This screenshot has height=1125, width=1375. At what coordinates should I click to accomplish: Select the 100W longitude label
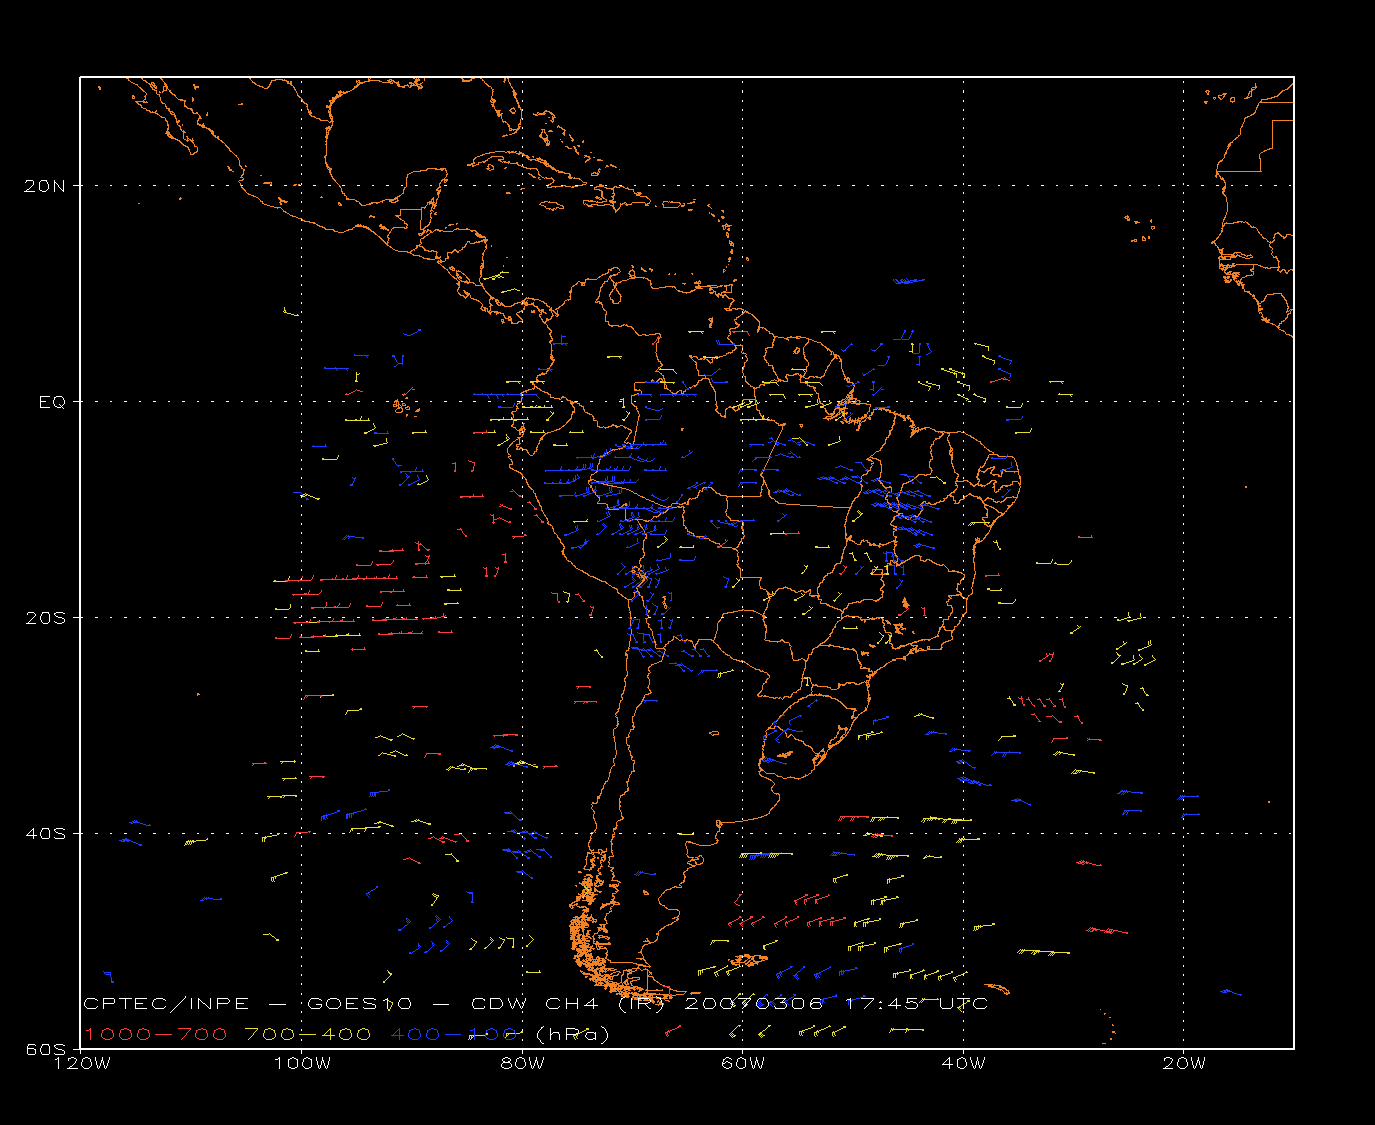301,1063
